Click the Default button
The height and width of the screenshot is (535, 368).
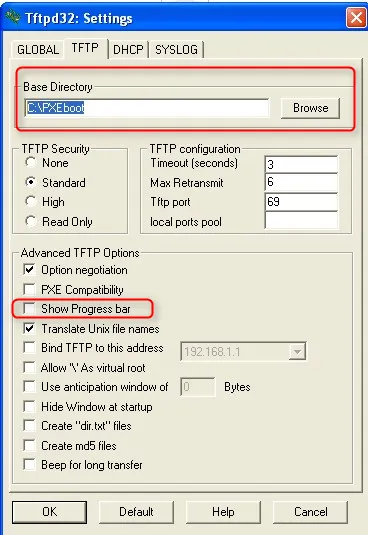click(136, 512)
